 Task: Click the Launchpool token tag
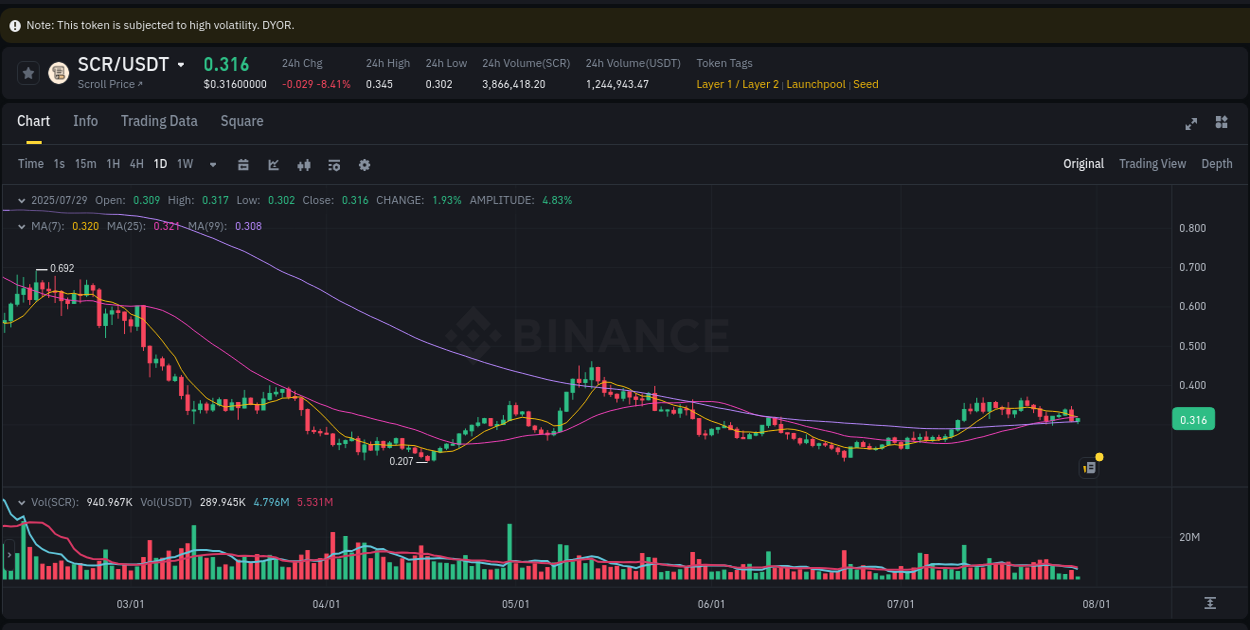(816, 84)
